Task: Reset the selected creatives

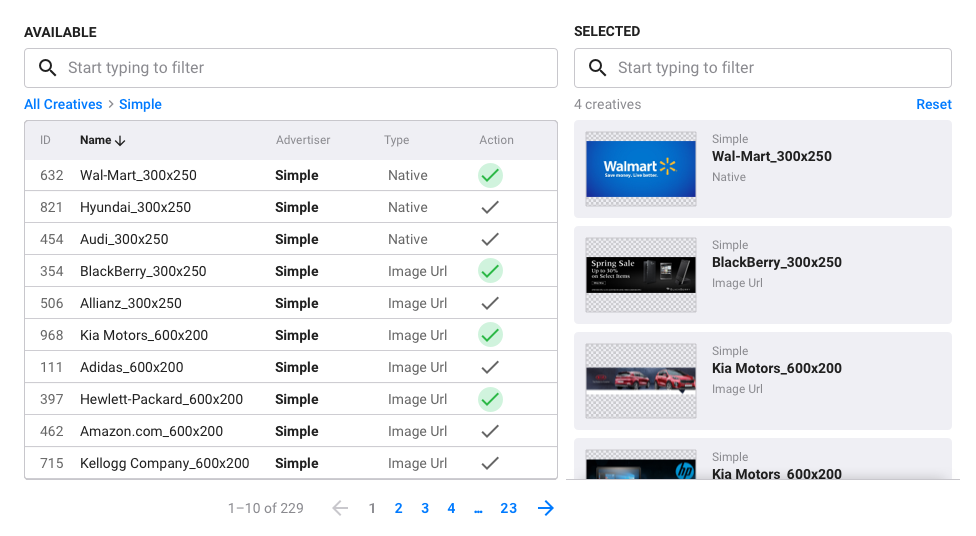Action: (934, 105)
